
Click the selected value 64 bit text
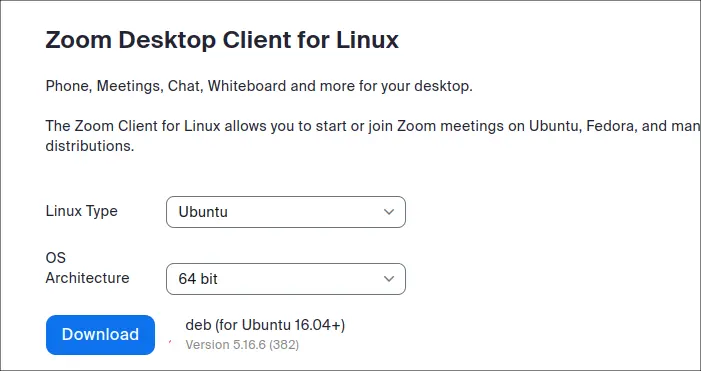(198, 279)
